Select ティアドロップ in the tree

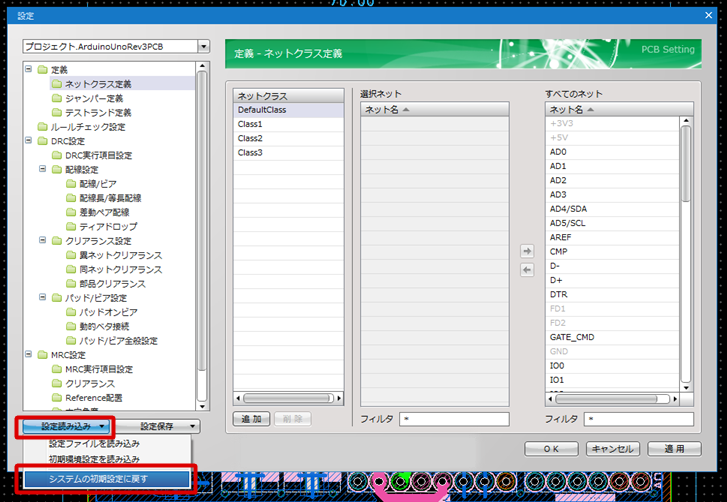click(x=108, y=227)
